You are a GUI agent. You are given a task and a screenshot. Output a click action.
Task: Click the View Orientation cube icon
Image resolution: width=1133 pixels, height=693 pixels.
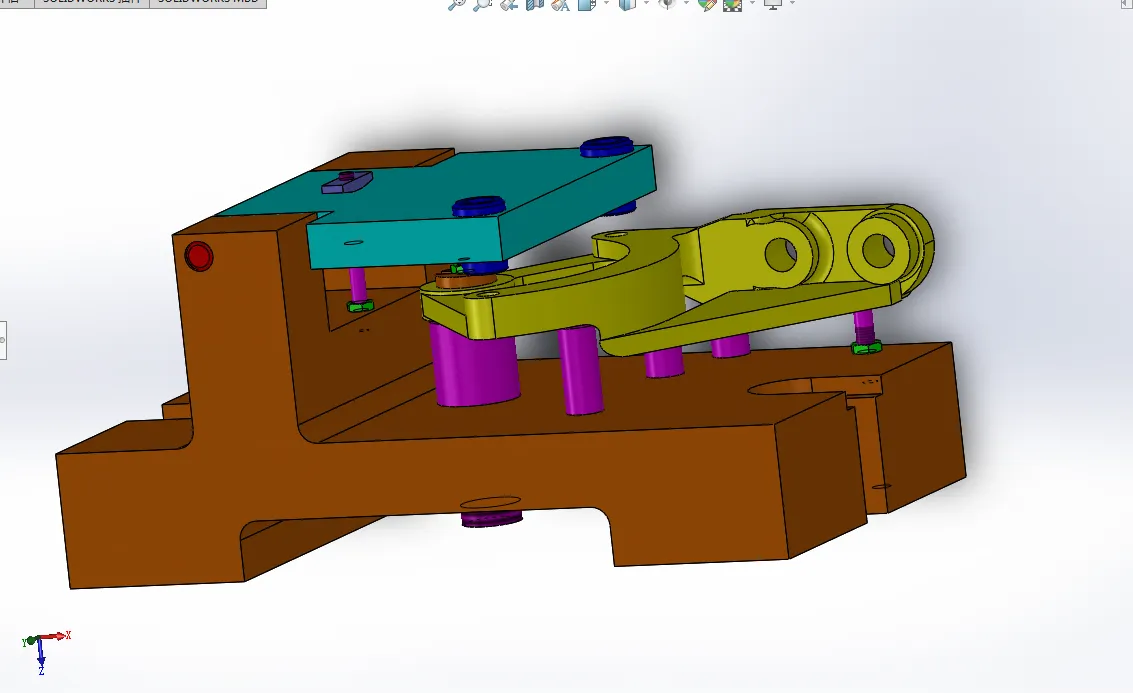586,4
